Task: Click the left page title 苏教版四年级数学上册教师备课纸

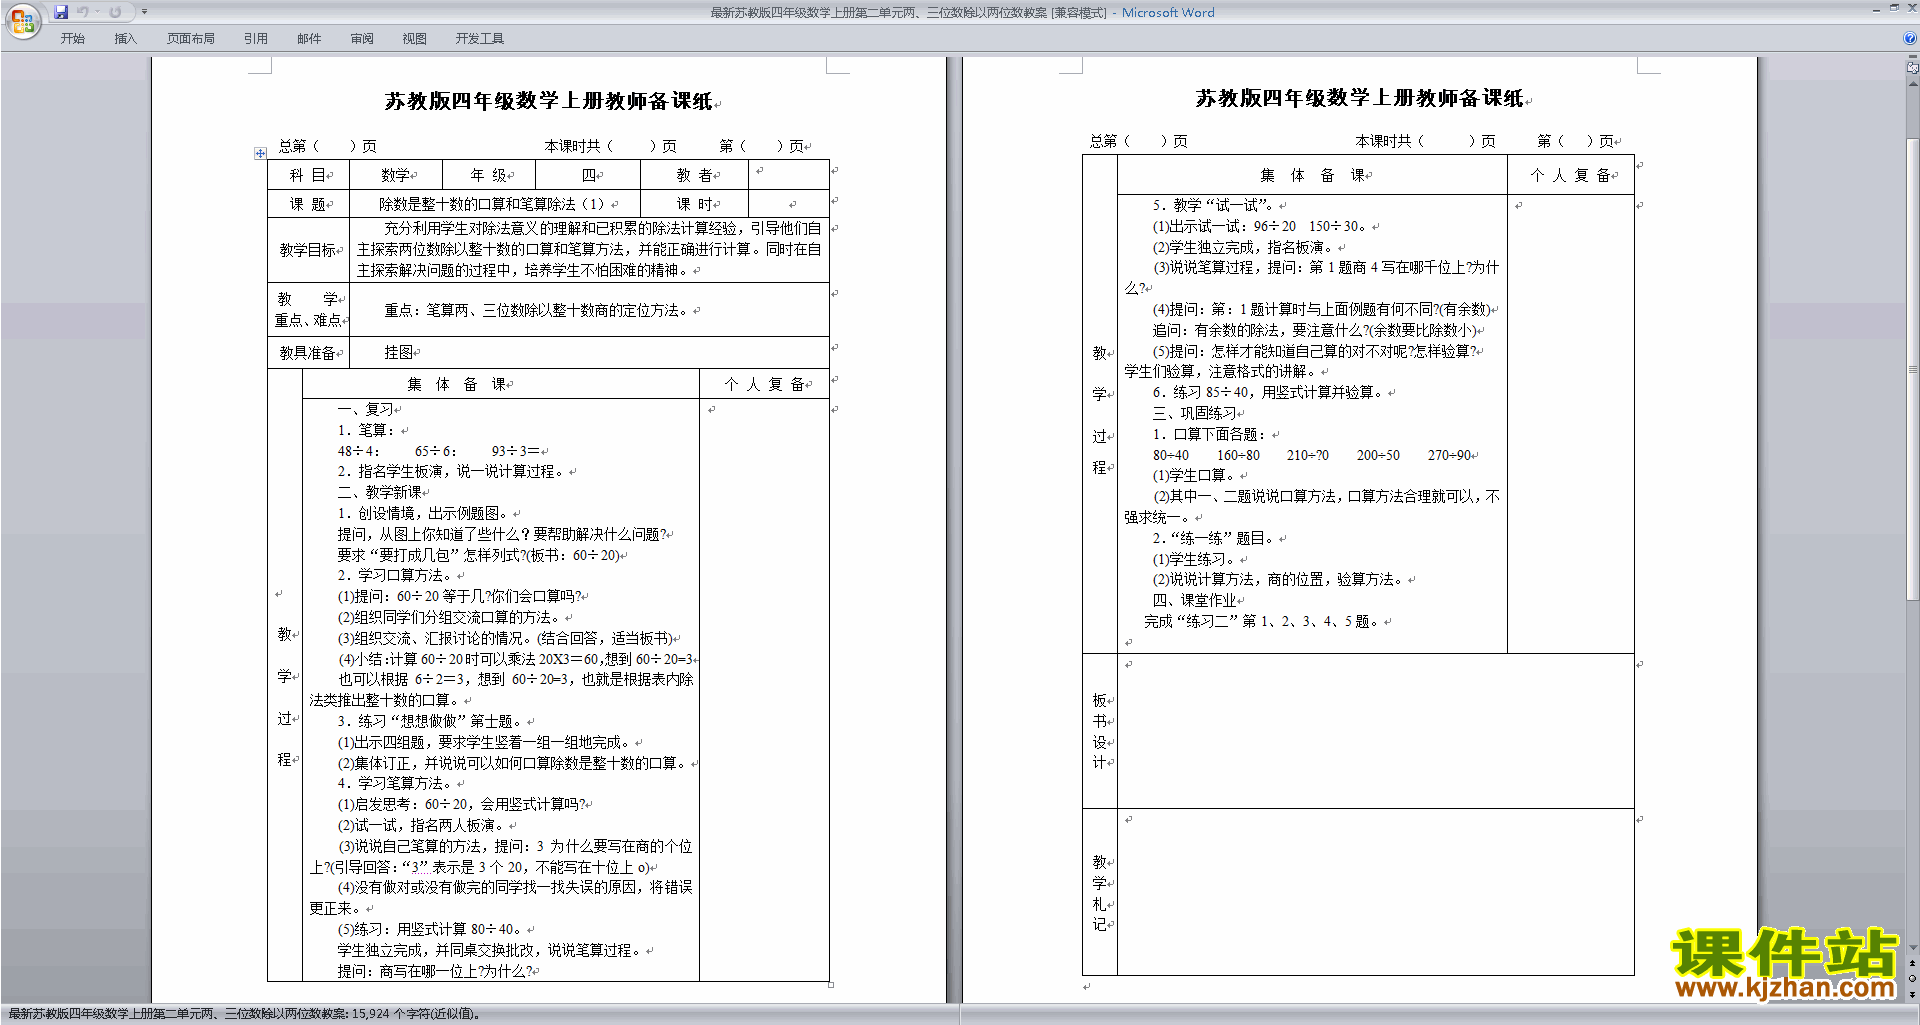Action: coord(549,101)
